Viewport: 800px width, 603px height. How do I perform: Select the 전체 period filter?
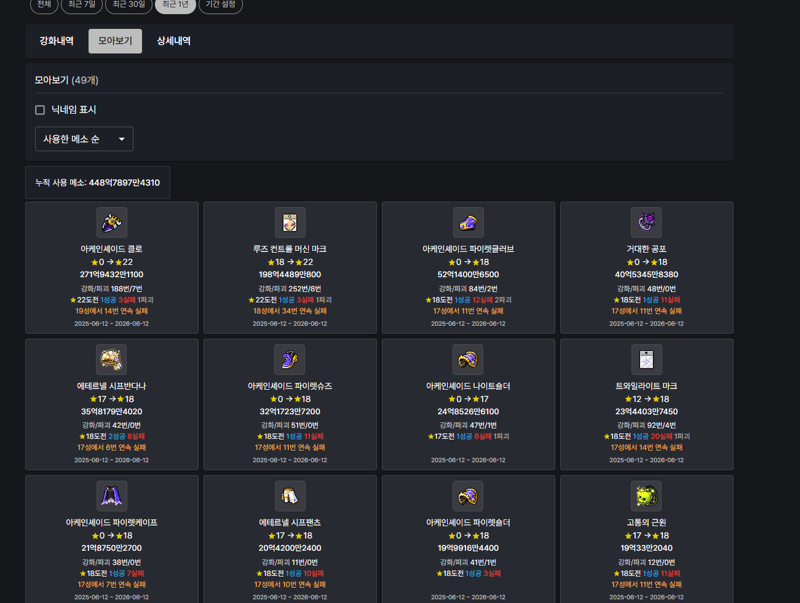pyautogui.click(x=44, y=5)
